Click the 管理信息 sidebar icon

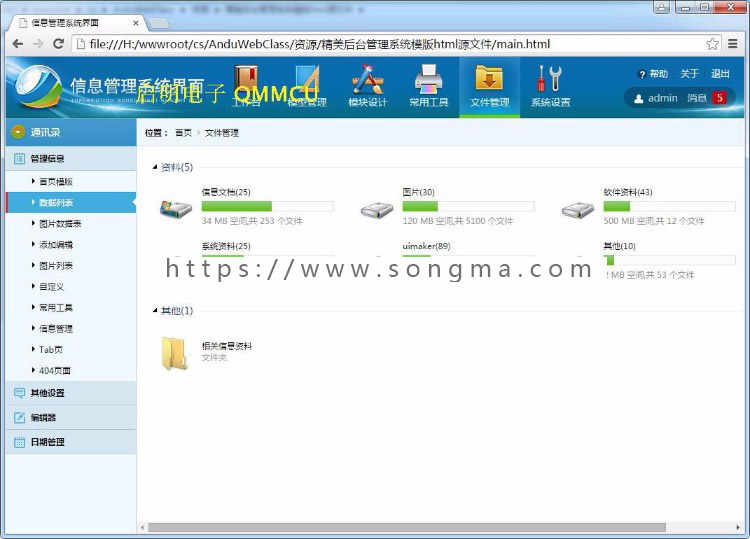pyautogui.click(x=19, y=158)
